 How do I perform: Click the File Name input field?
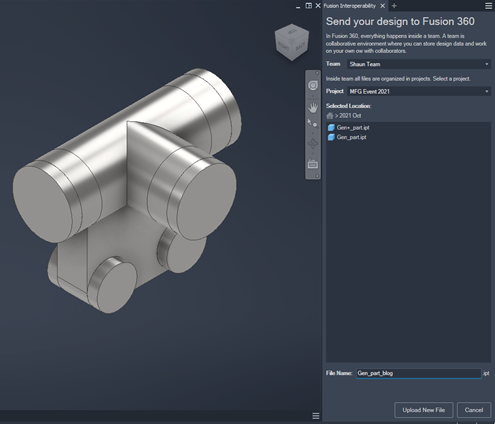419,373
